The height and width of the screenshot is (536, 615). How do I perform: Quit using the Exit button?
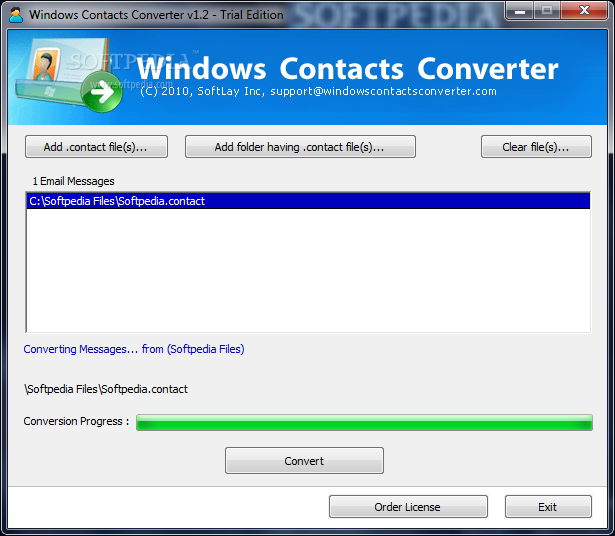tap(548, 507)
